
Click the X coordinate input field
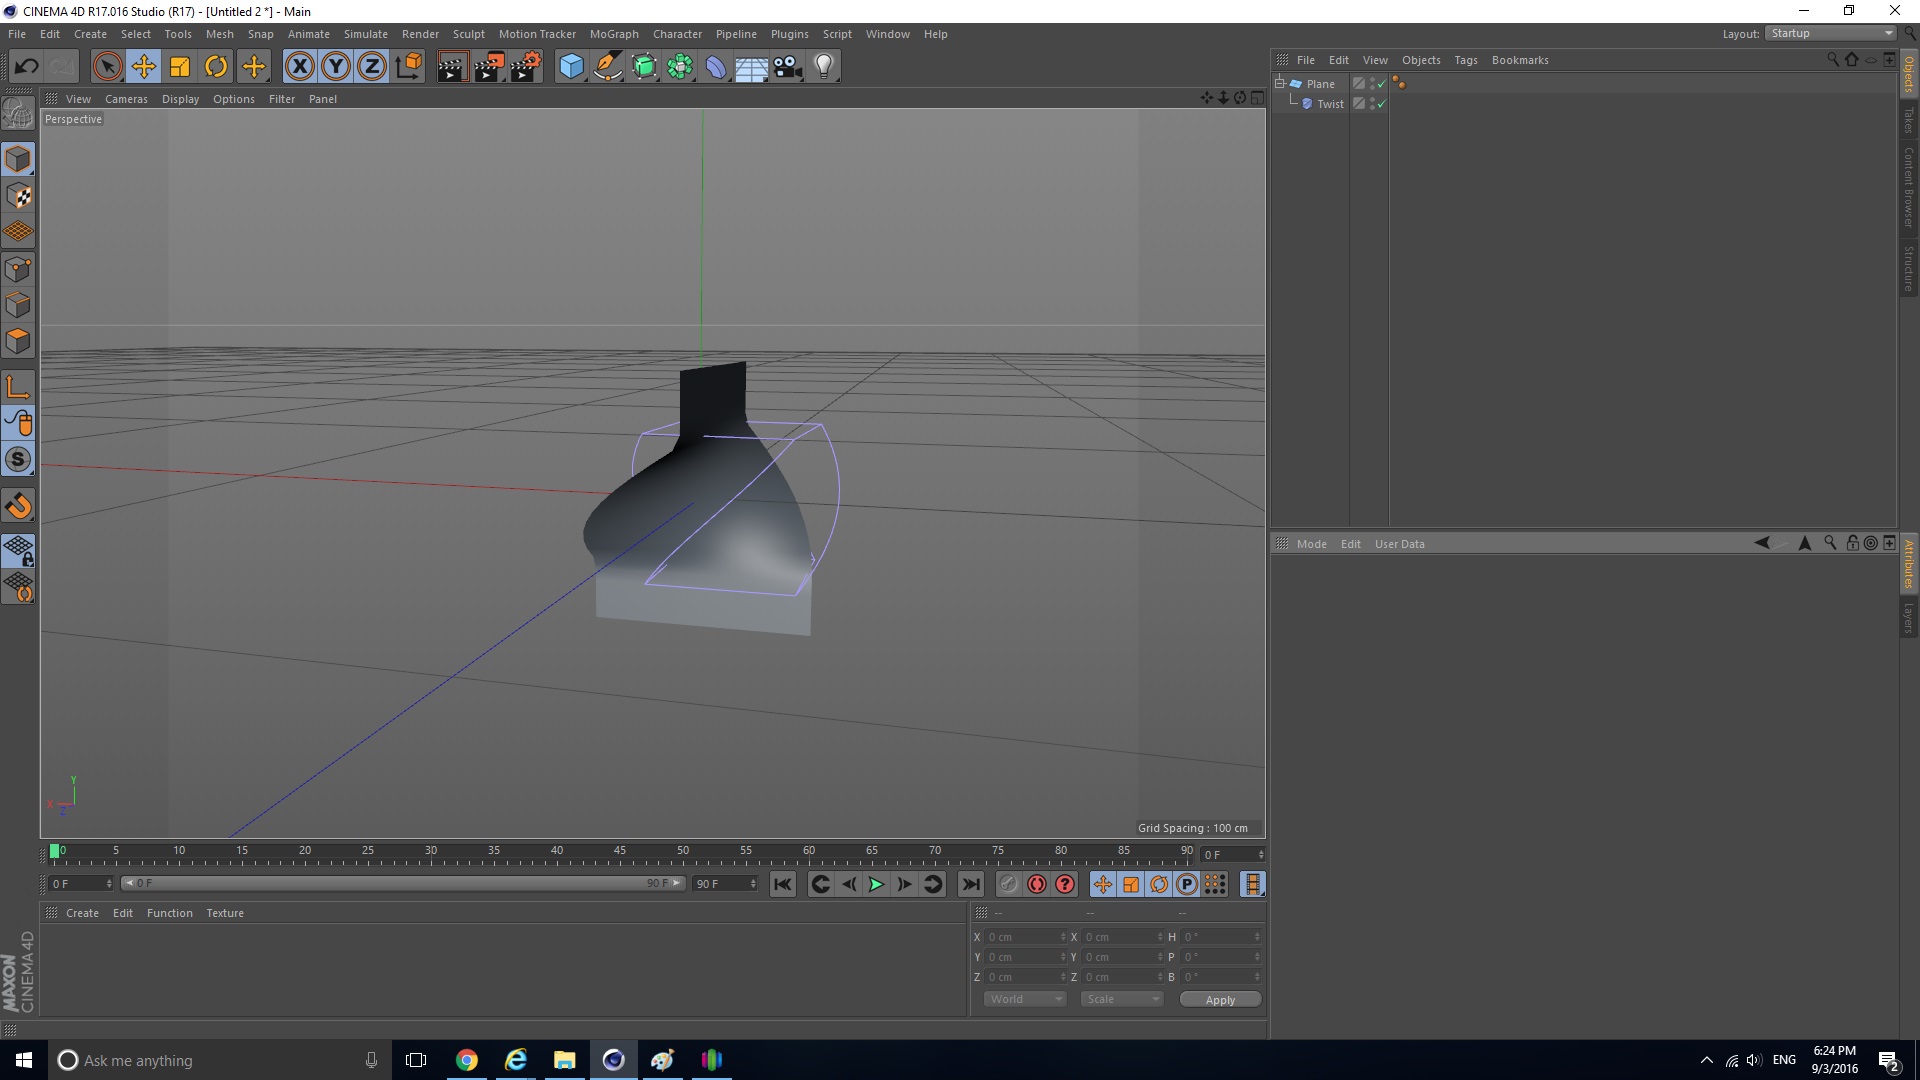(1022, 936)
